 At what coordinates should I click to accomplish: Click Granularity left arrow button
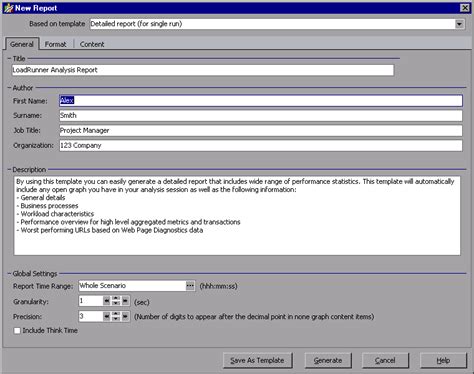[x=106, y=301]
